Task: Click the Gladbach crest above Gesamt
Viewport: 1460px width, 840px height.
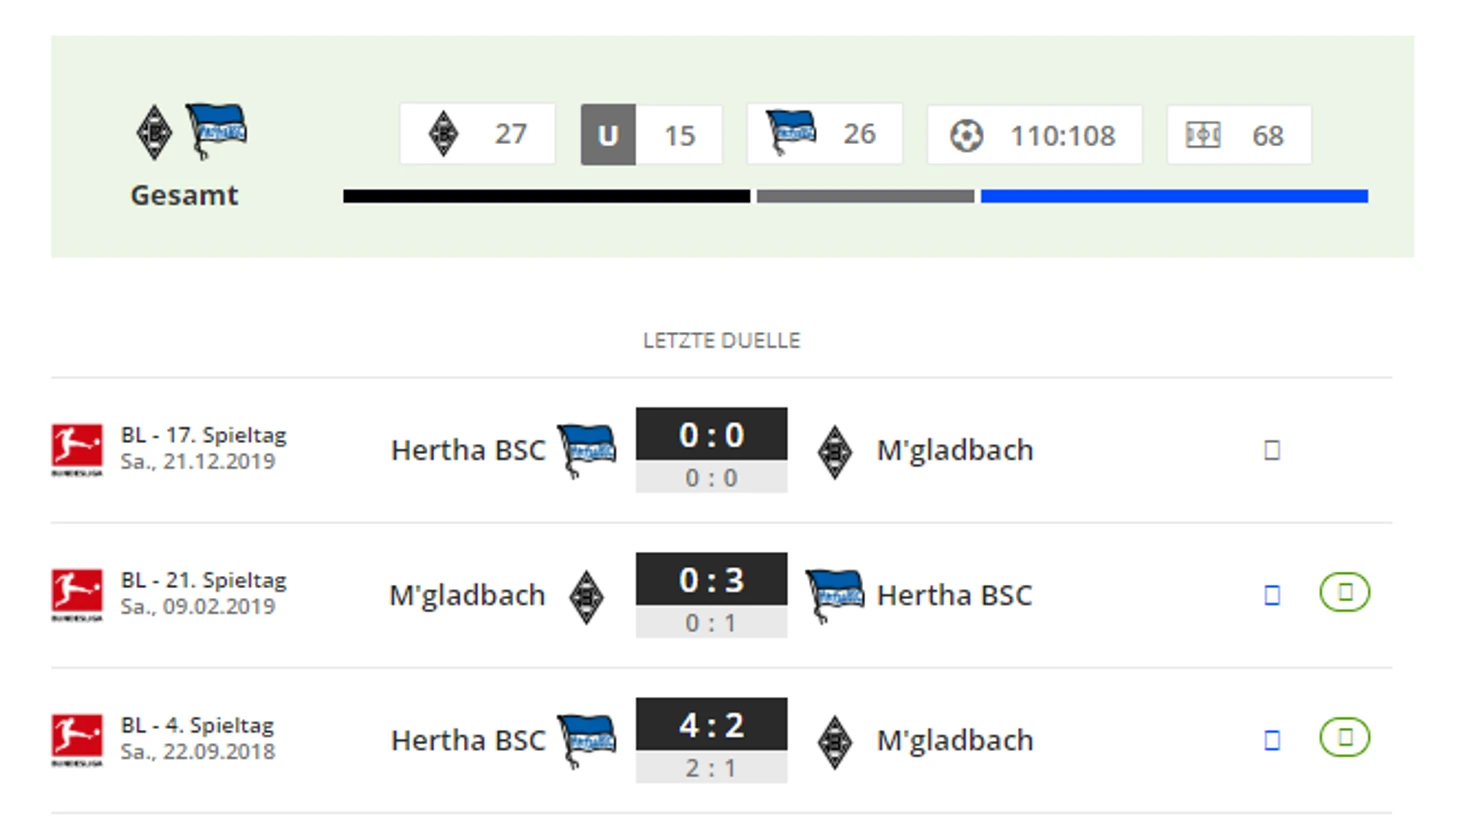Action: pyautogui.click(x=153, y=132)
